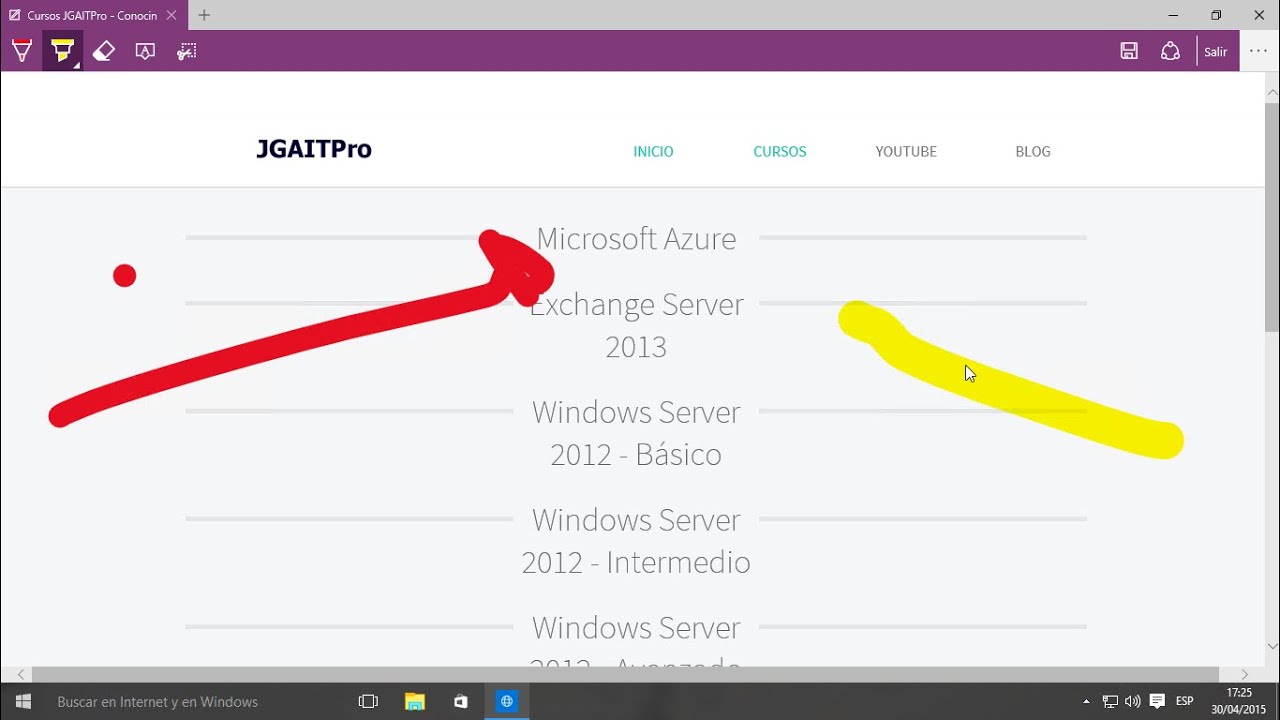Show hidden system tray icons
The image size is (1280, 720).
(x=1086, y=702)
